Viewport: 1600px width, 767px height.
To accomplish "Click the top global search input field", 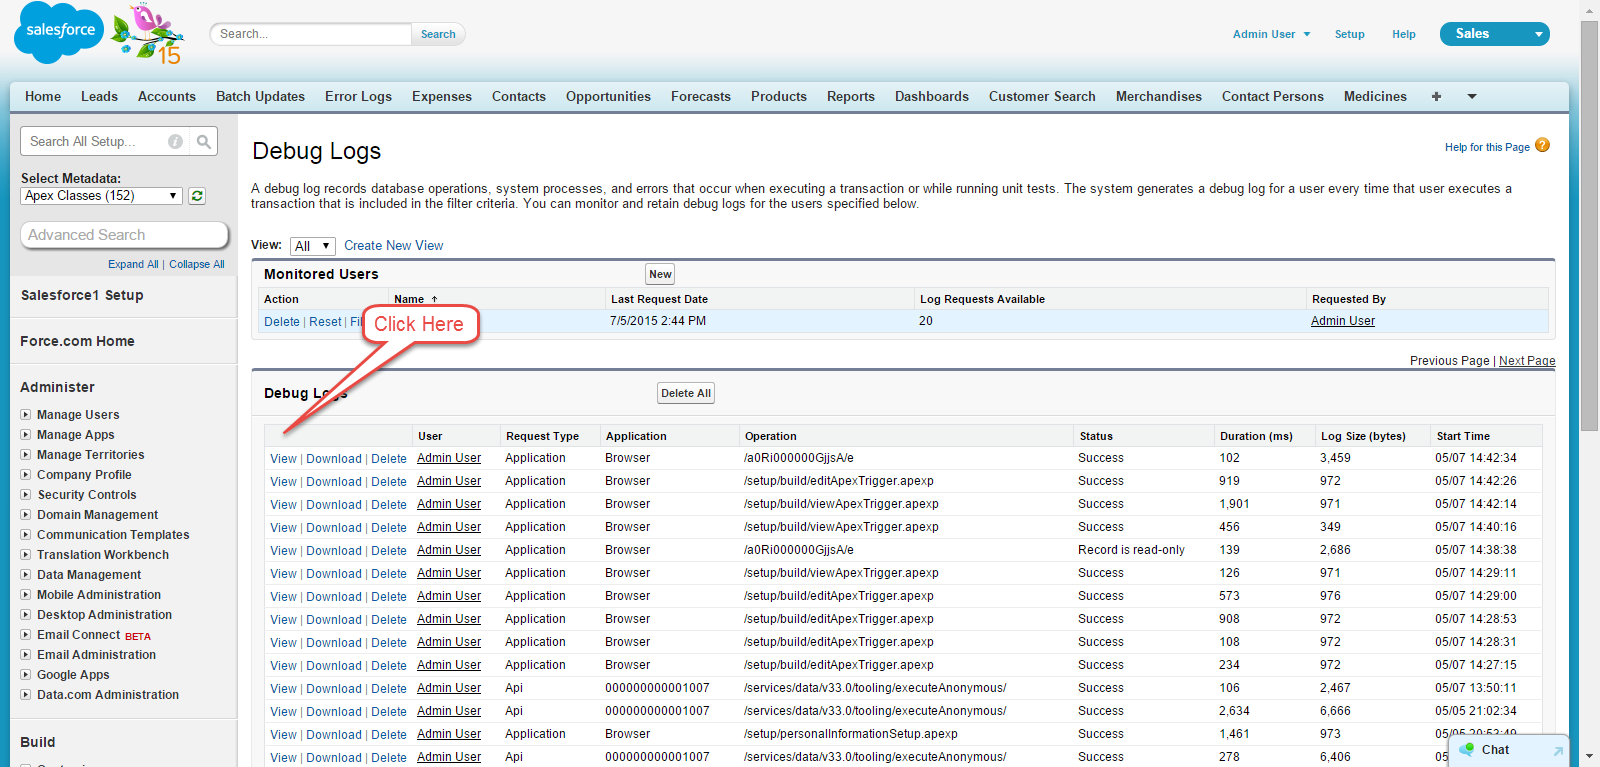I will (x=311, y=34).
